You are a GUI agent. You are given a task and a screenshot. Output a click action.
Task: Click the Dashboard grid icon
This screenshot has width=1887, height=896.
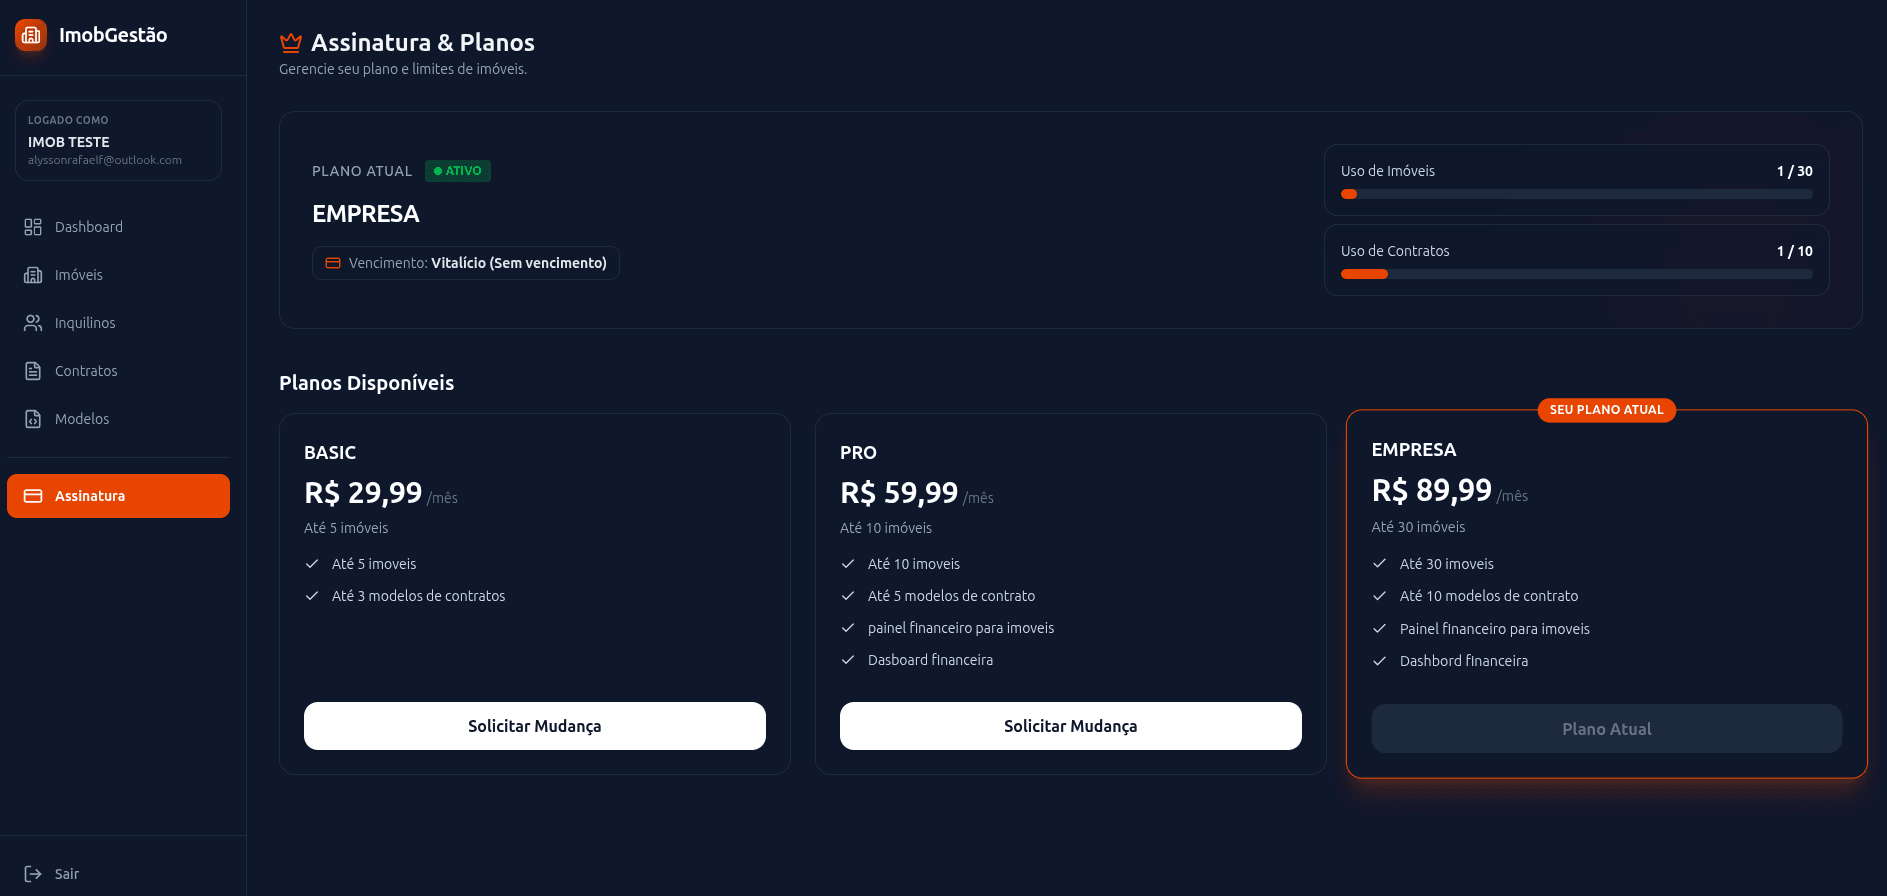33,227
